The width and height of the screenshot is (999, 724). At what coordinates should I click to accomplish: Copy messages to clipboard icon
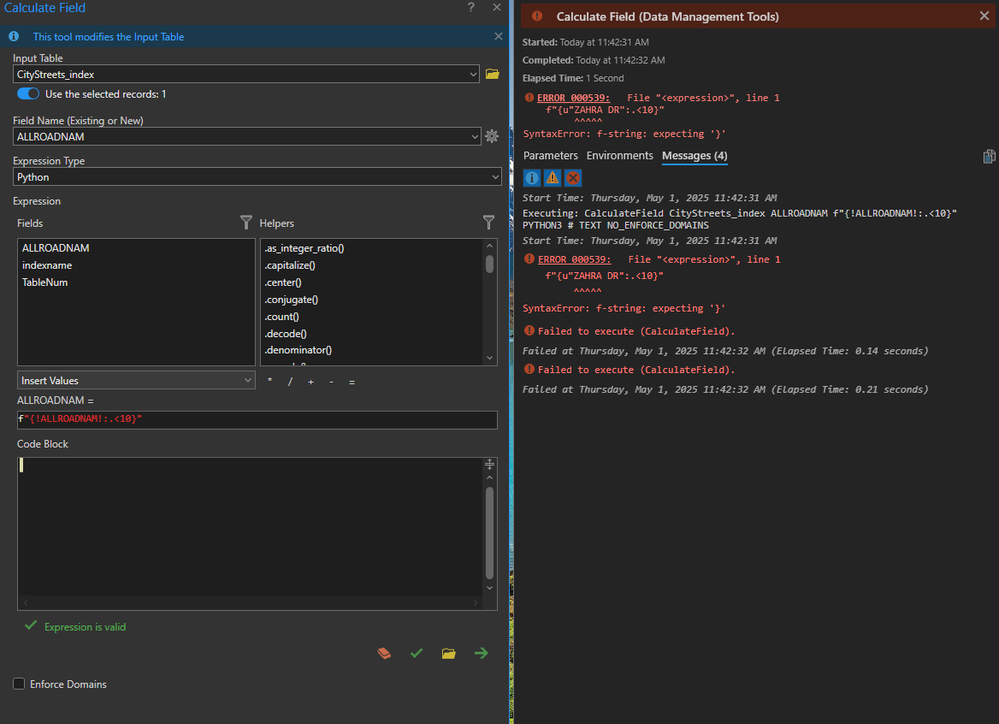[989, 156]
